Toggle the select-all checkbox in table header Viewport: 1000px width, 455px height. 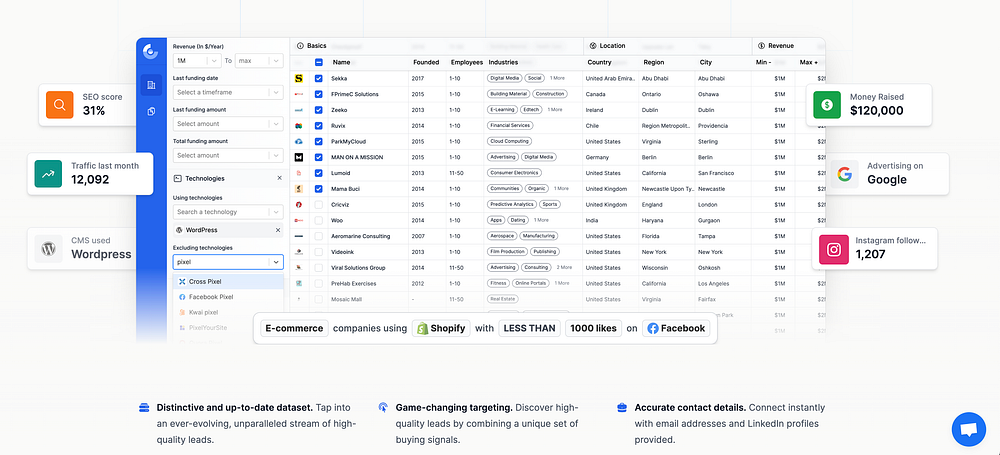pos(319,63)
